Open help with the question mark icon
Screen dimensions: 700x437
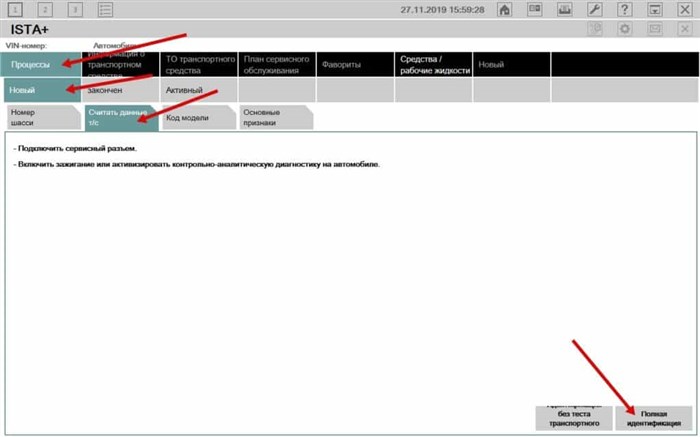tap(624, 10)
